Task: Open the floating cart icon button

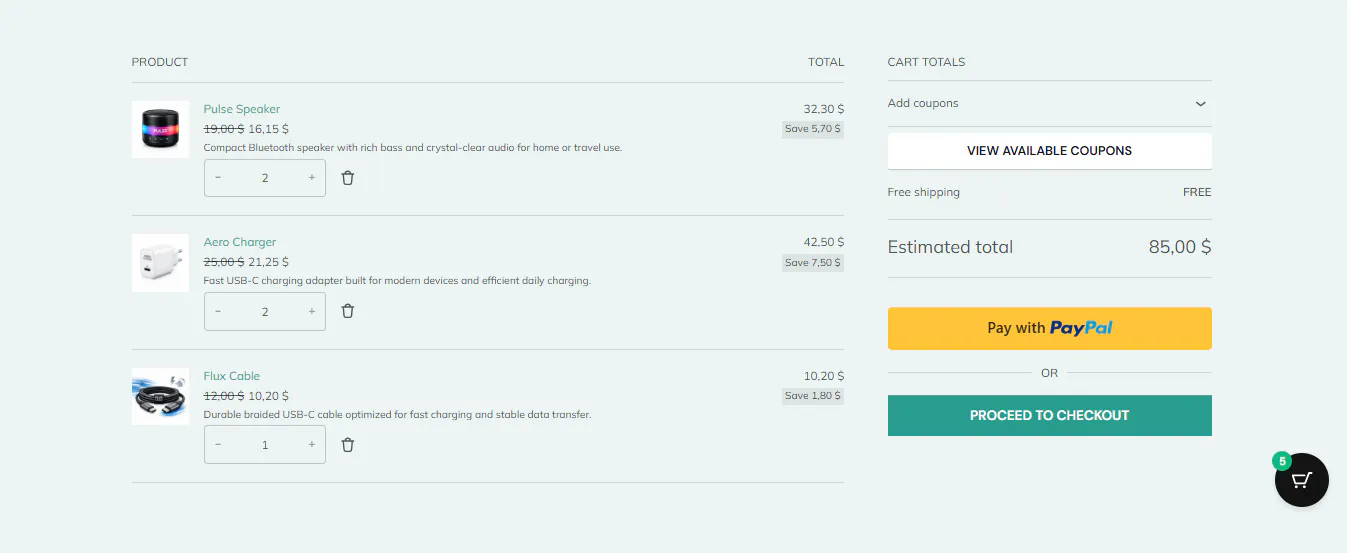Action: click(x=1301, y=480)
